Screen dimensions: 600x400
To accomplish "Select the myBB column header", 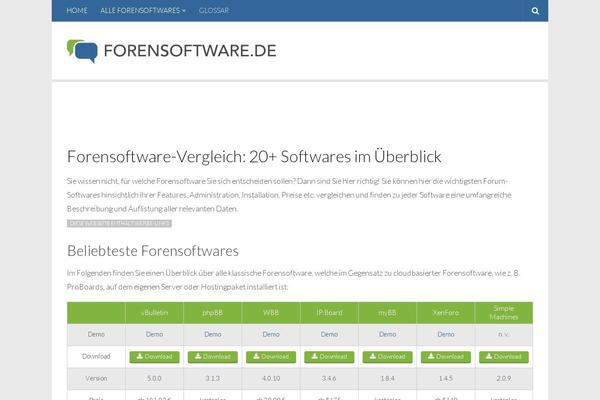I will (x=387, y=313).
